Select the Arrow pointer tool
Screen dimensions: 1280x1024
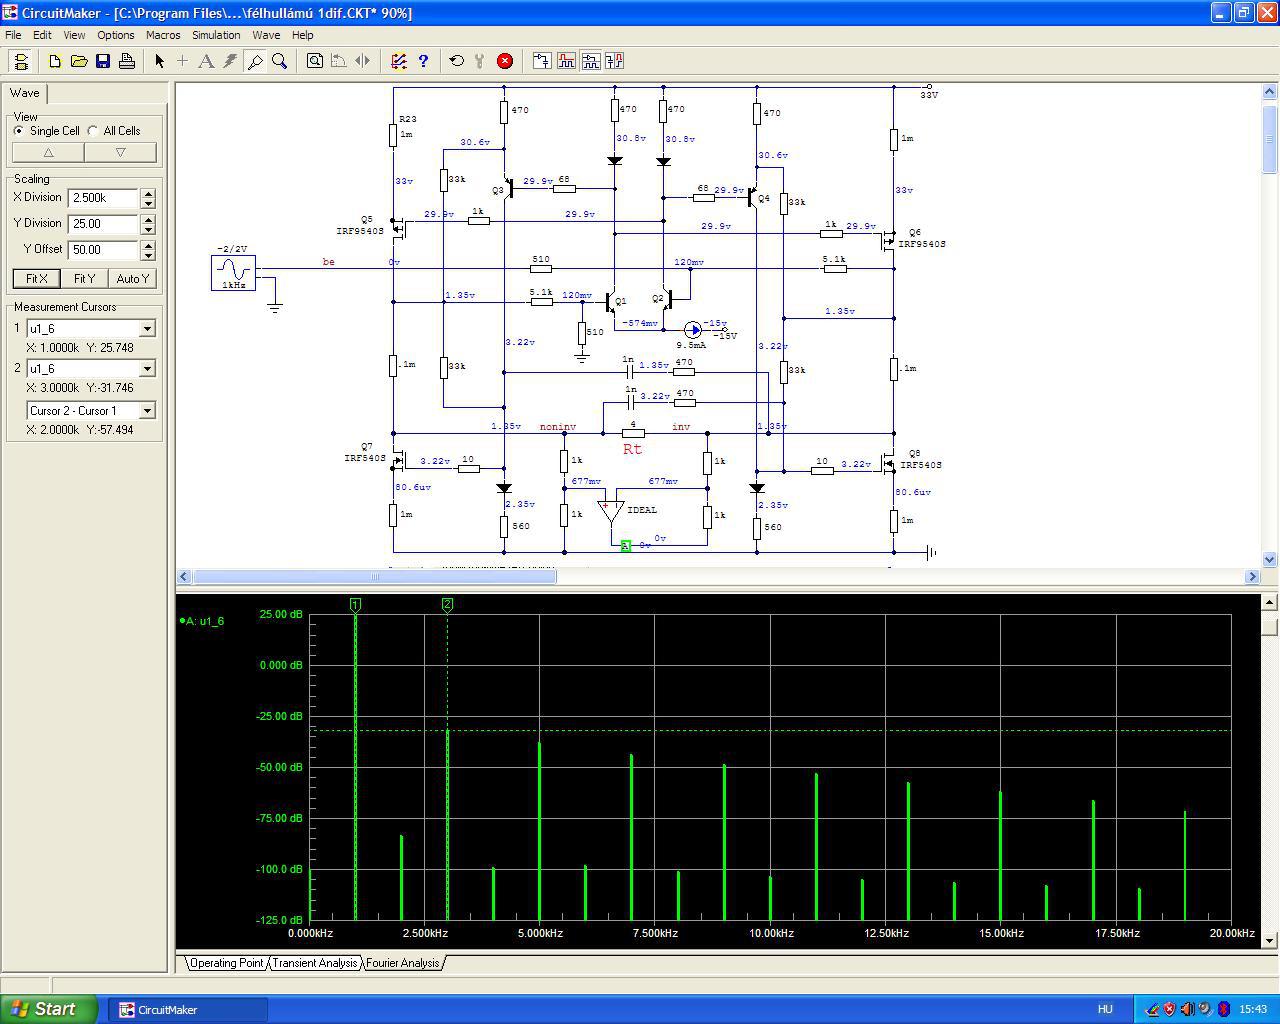[159, 61]
